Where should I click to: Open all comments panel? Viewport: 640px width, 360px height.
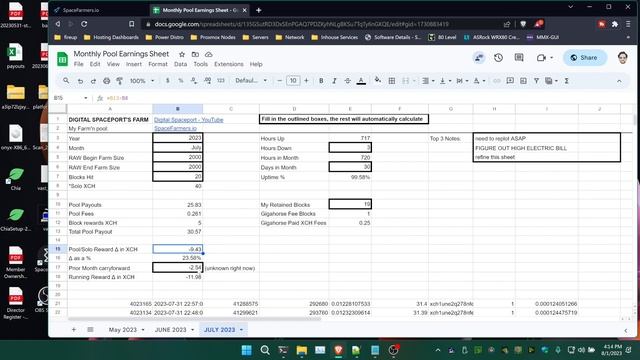(519, 58)
